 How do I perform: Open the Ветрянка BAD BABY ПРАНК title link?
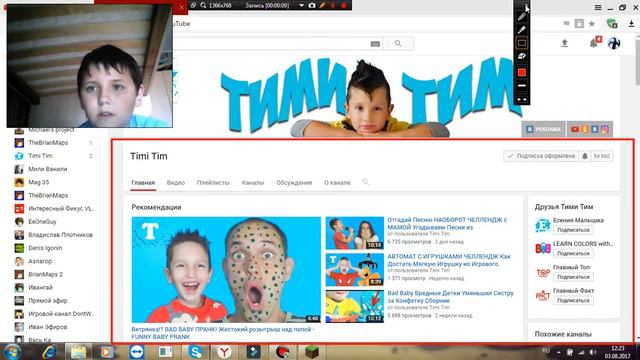click(x=223, y=333)
